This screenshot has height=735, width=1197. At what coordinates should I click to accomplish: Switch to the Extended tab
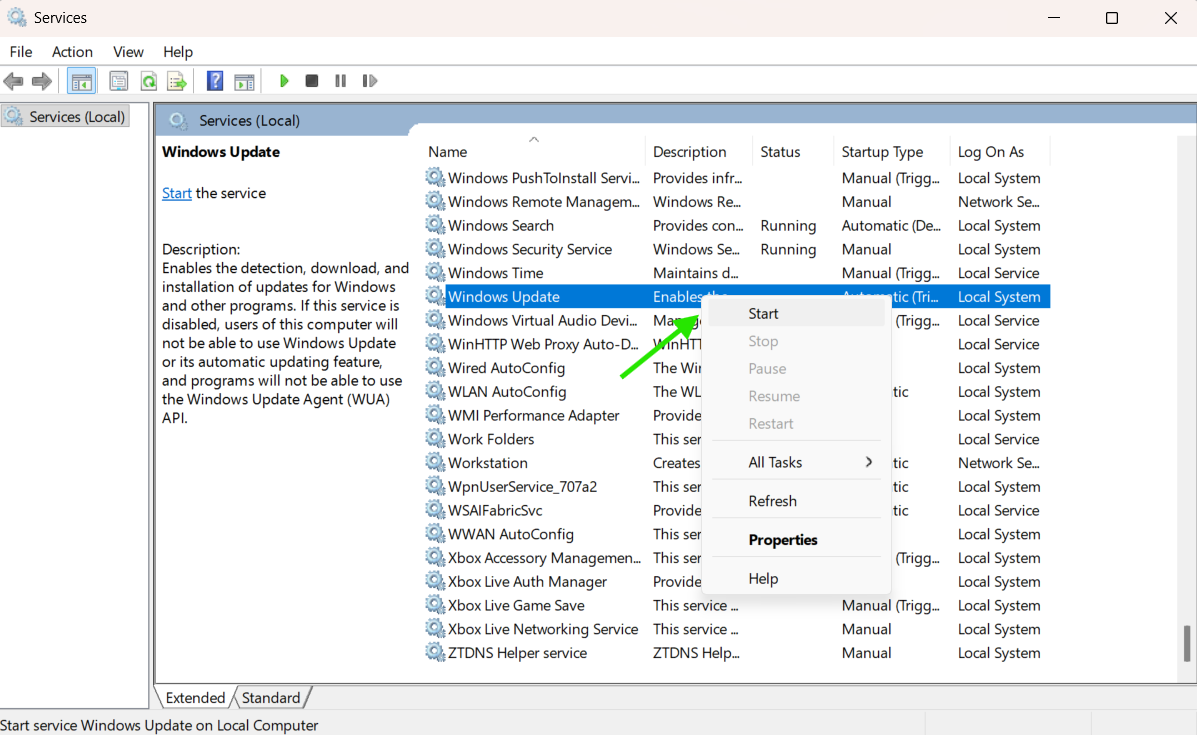click(x=195, y=698)
